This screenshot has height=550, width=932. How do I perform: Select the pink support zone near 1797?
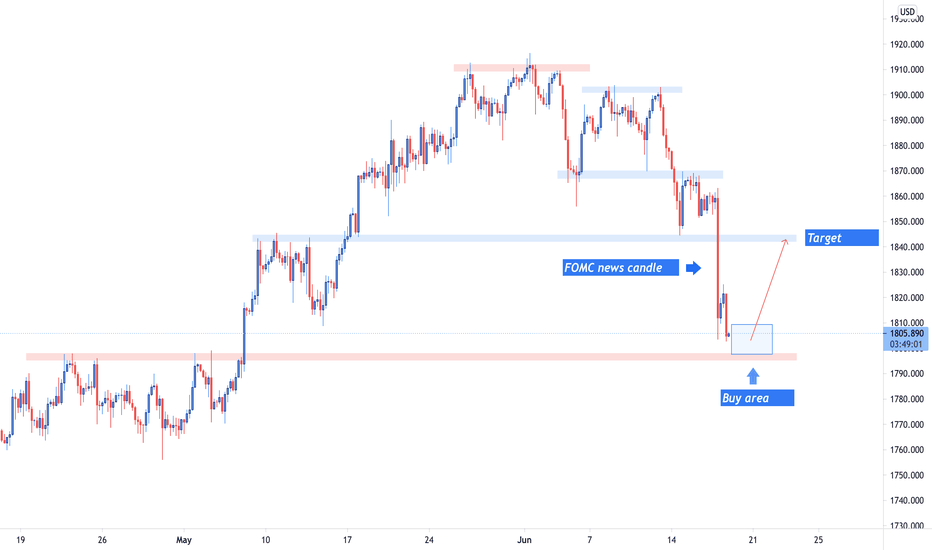point(411,357)
